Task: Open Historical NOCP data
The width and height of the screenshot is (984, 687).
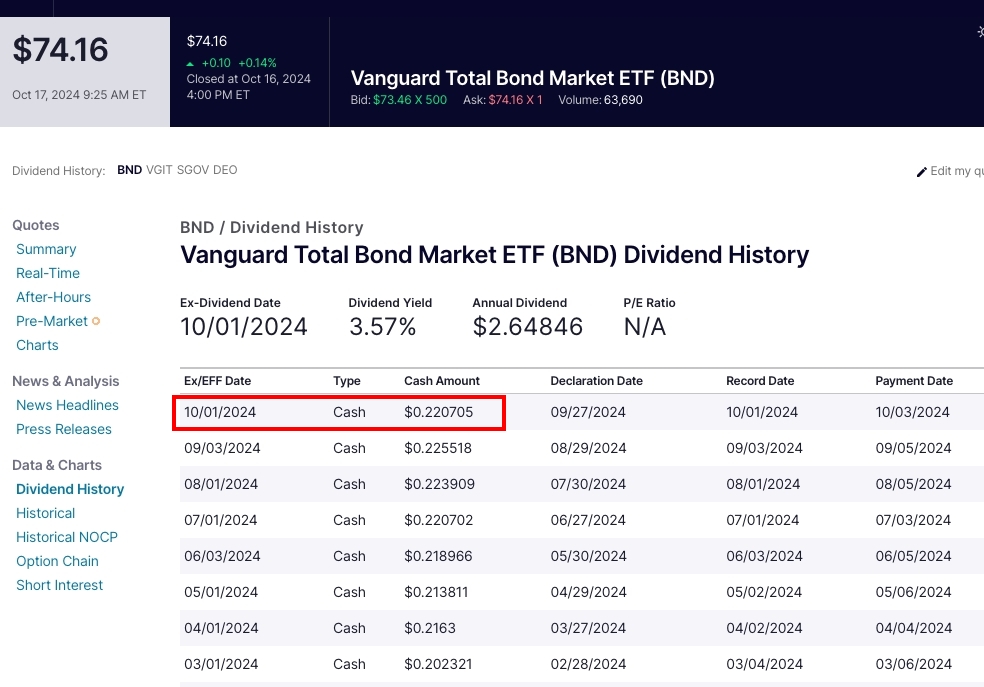Action: [67, 537]
